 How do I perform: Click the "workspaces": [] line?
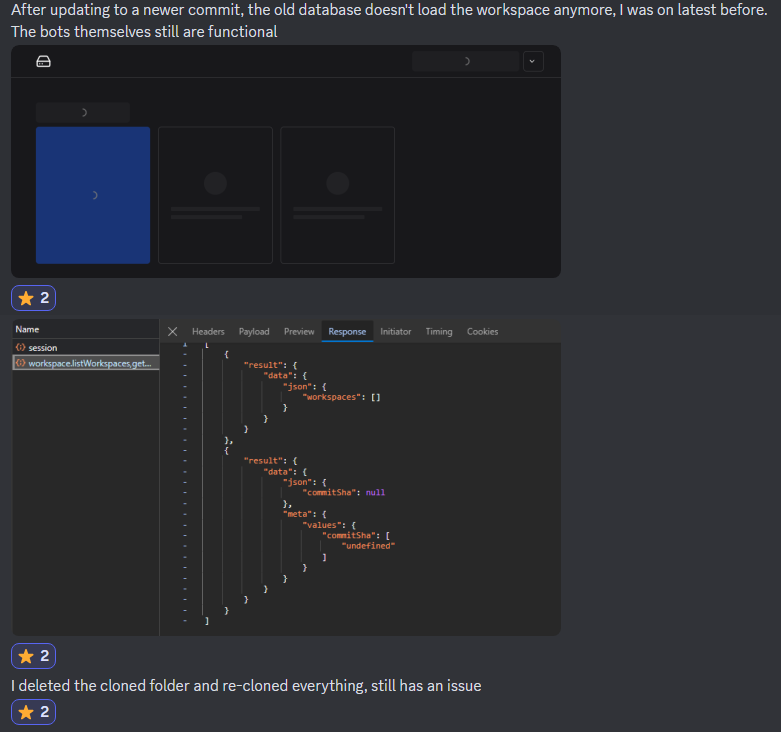pyautogui.click(x=342, y=397)
